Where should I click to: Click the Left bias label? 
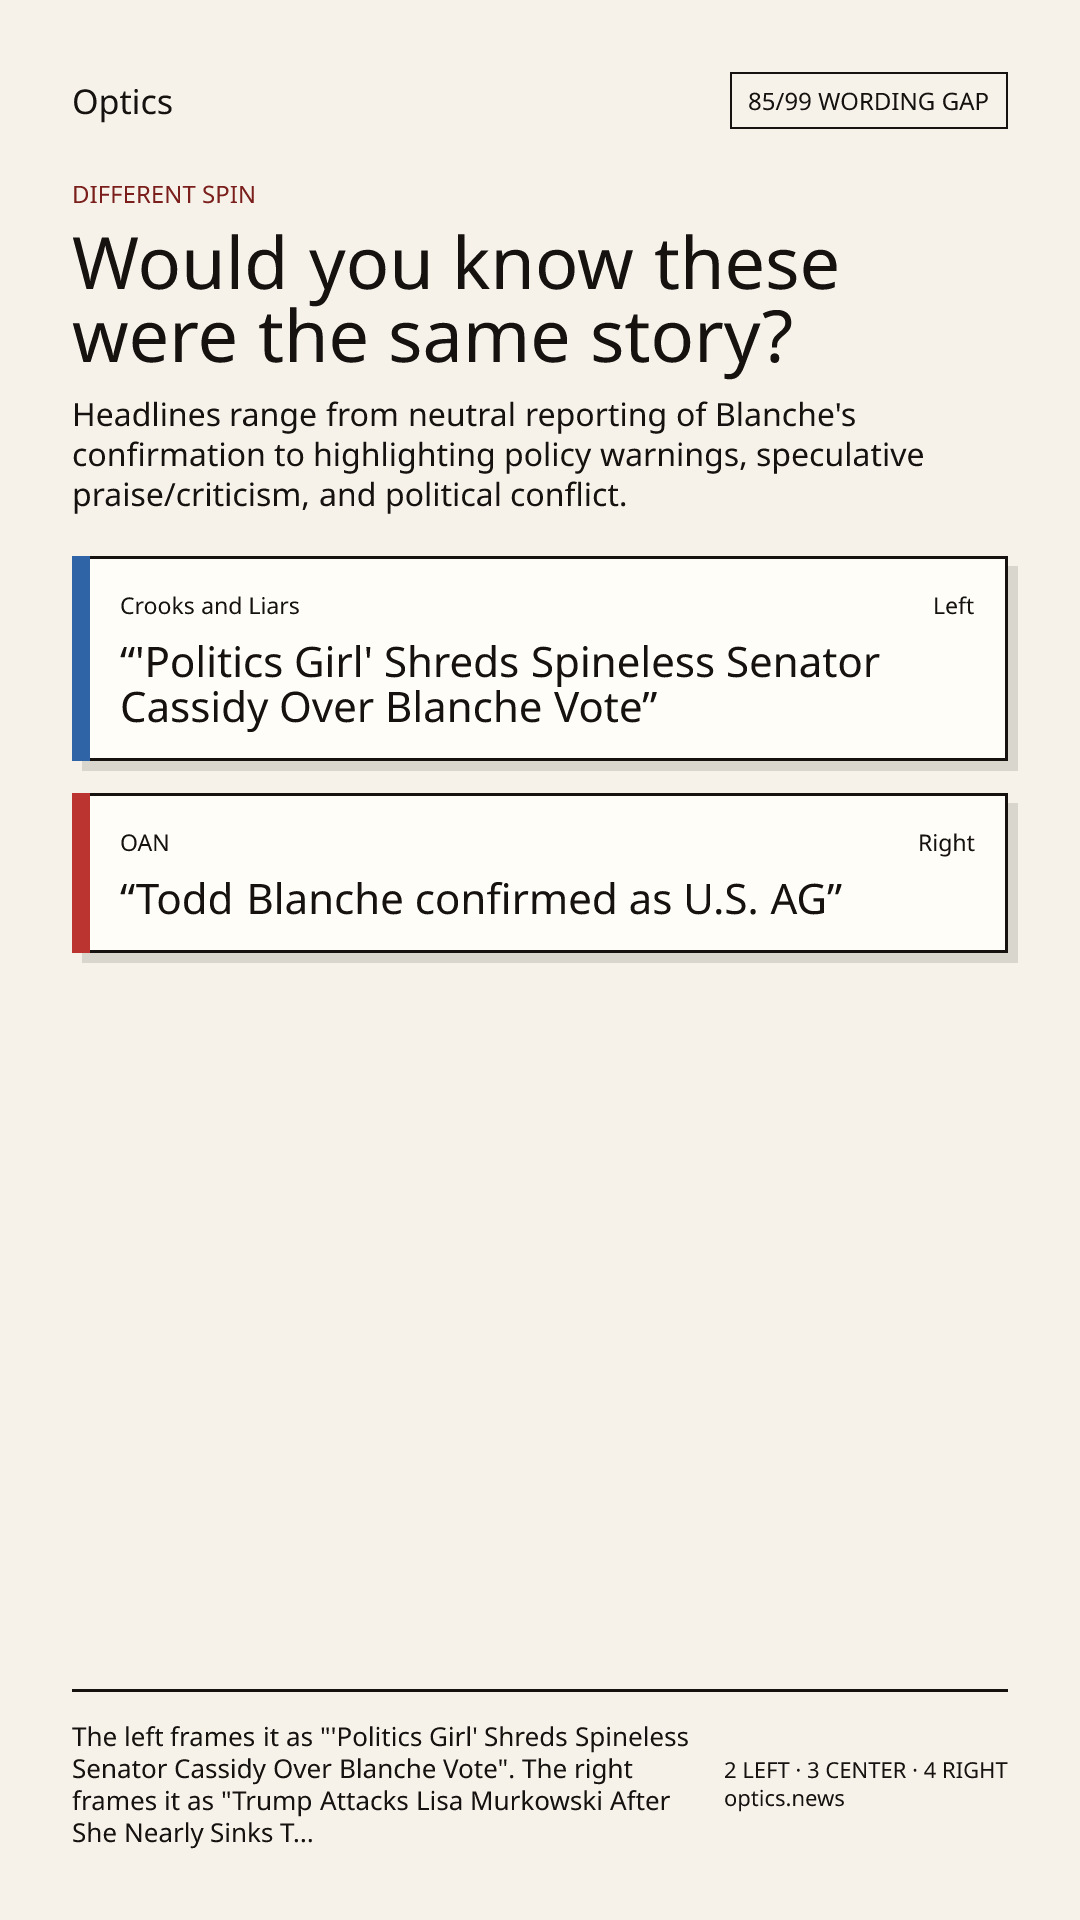tap(953, 606)
